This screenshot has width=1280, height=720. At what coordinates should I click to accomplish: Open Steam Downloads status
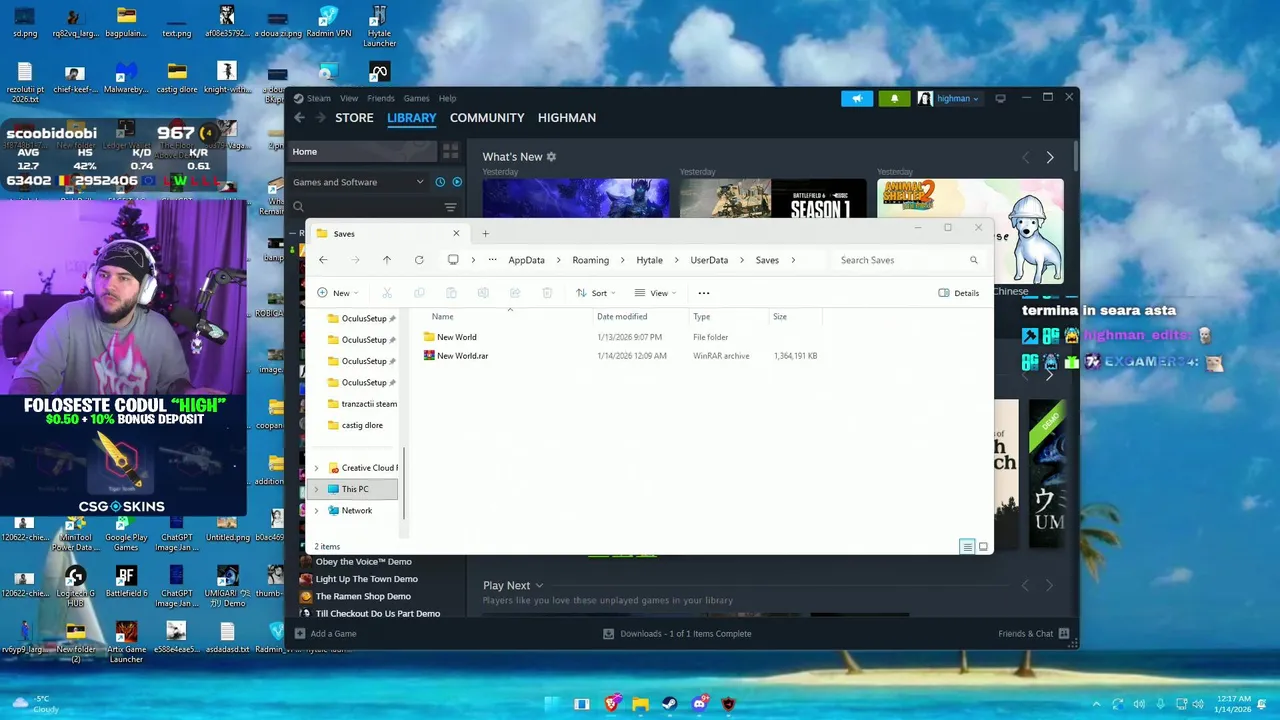coord(677,633)
